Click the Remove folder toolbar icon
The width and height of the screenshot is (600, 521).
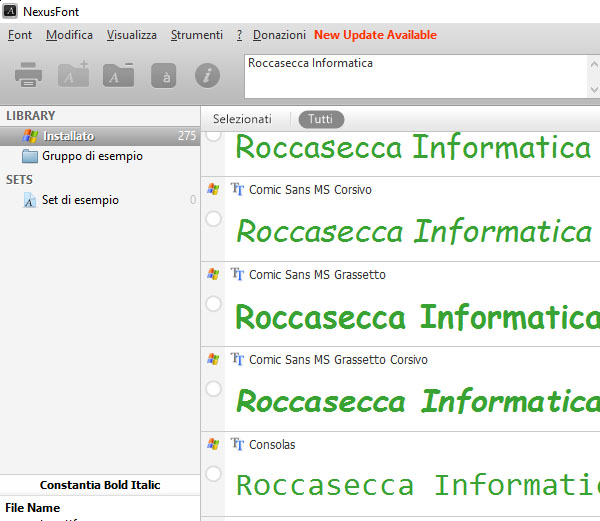point(119,75)
